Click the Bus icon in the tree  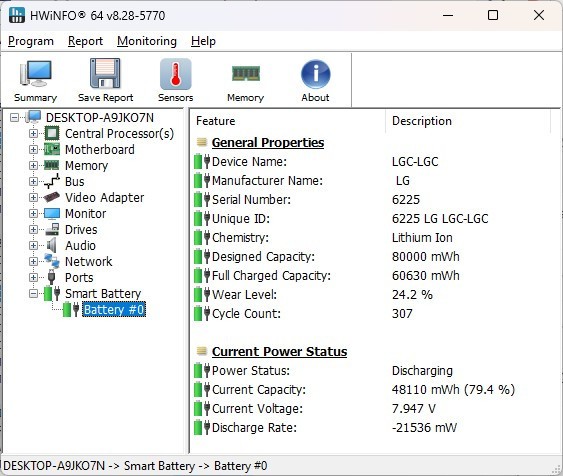pyautogui.click(x=52, y=181)
